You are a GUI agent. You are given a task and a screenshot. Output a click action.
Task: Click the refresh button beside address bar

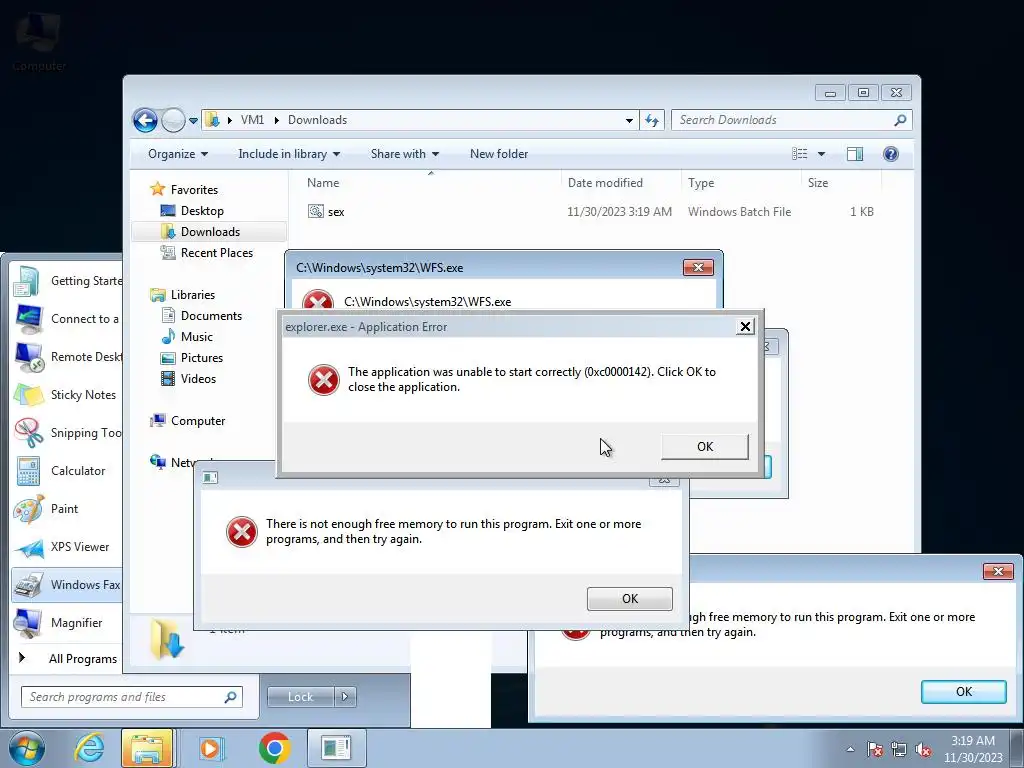[652, 120]
